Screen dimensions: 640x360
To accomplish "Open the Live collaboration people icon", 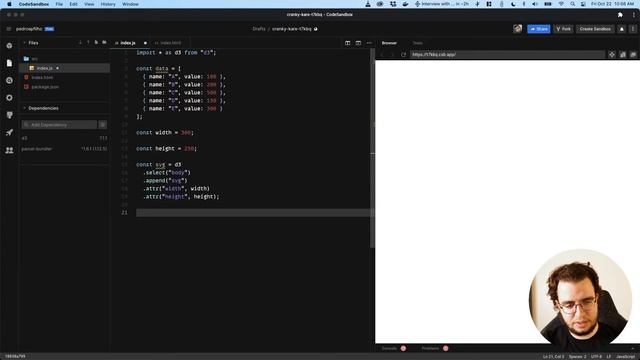I will click(9, 150).
